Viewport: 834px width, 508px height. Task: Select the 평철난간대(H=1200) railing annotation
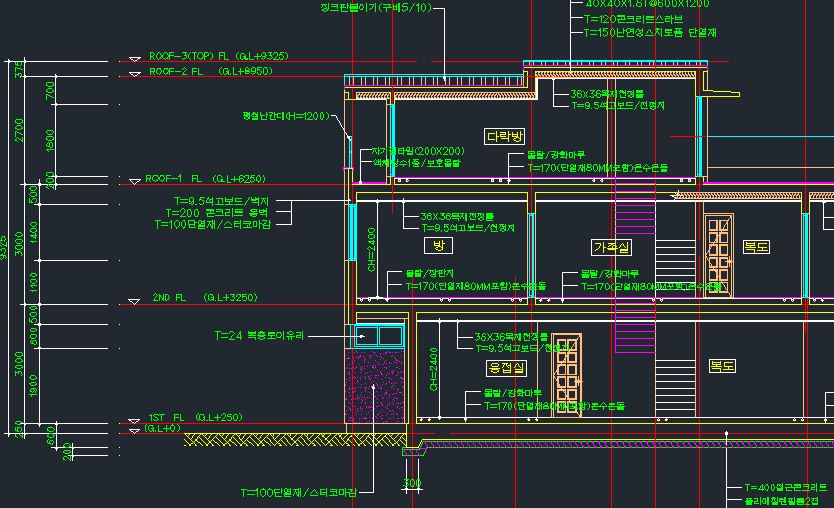click(x=285, y=116)
